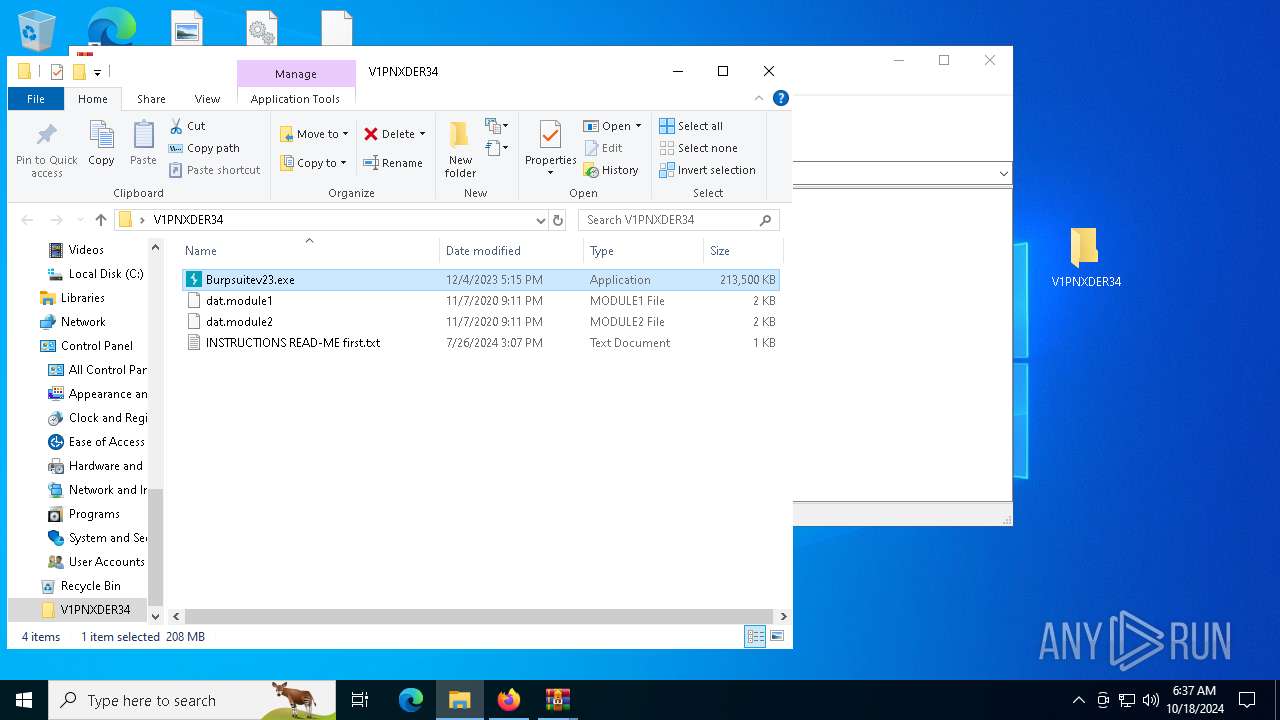Expand Properties dropdown arrow
The image size is (1280, 720).
[x=551, y=173]
